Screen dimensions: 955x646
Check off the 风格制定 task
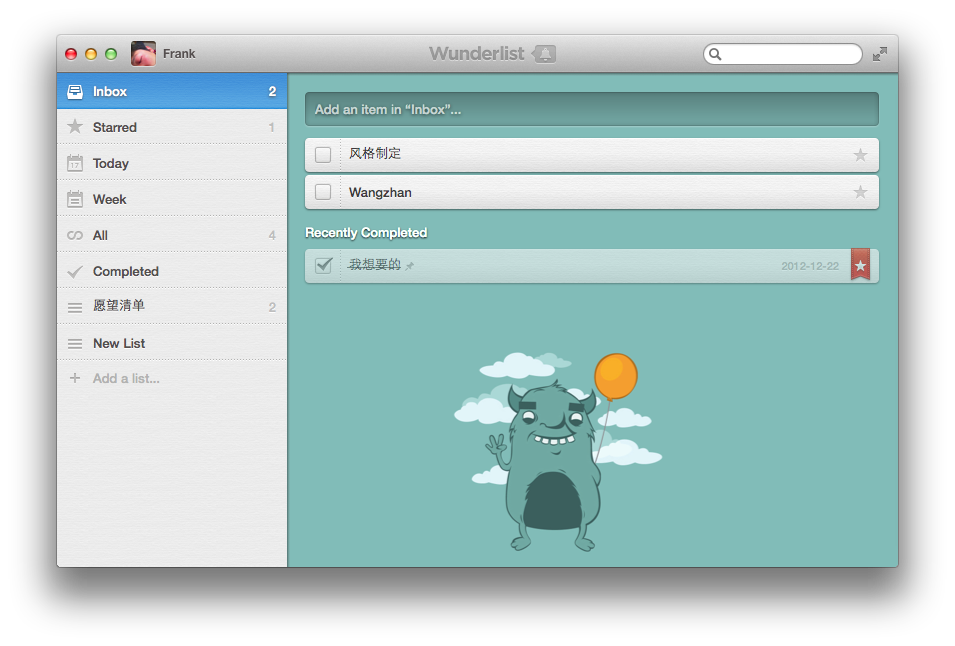pyautogui.click(x=323, y=155)
